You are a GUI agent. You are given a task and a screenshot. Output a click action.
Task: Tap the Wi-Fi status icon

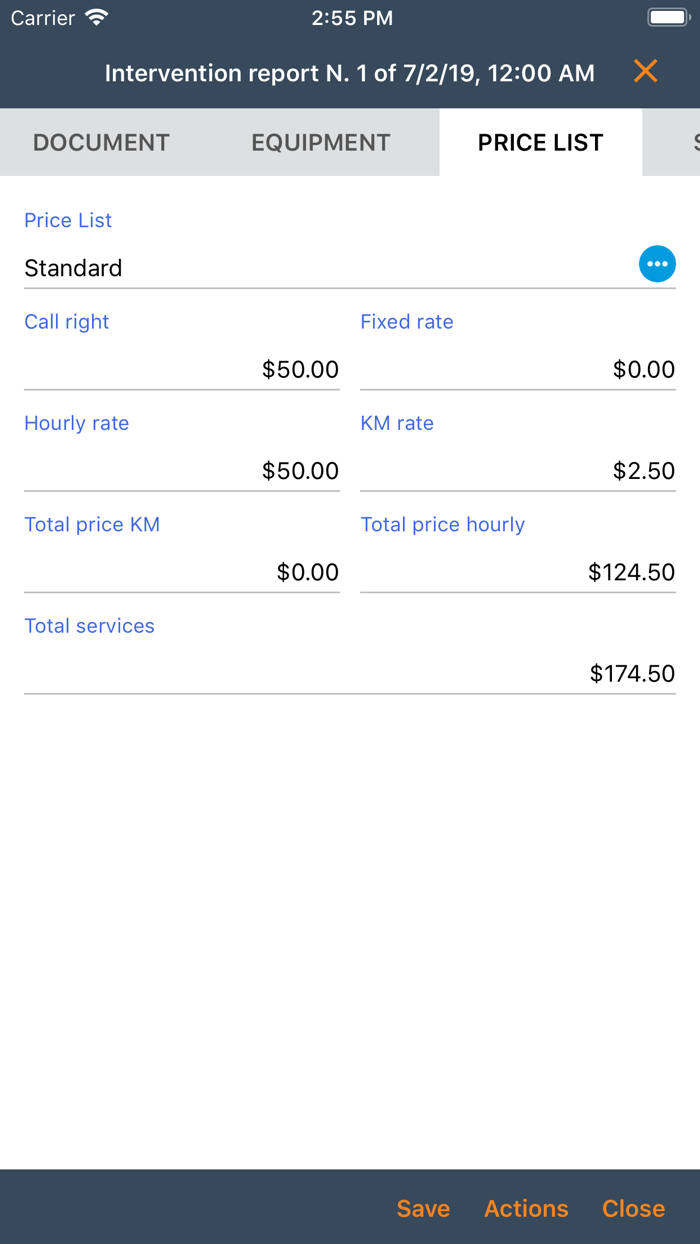[97, 17]
